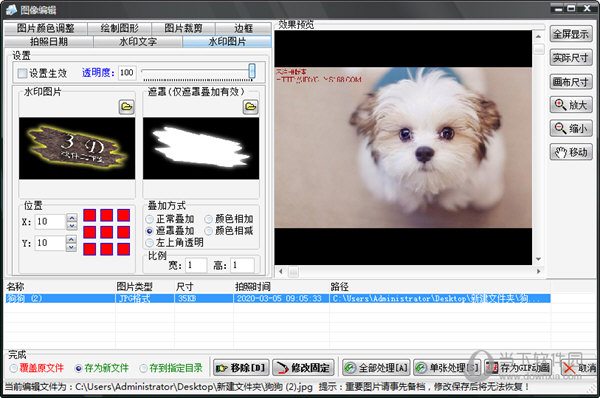Choose 覆盖原文件 overwrite option
The image size is (600, 398).
tap(14, 368)
